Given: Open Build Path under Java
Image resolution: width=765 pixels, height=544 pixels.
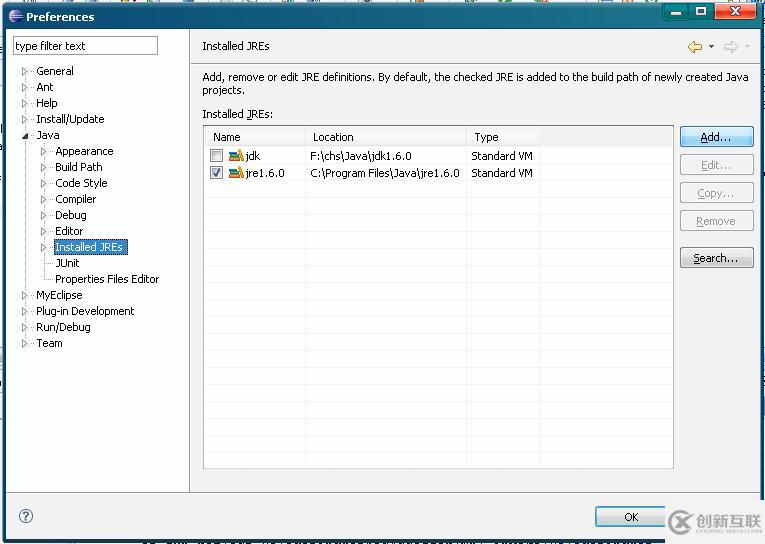Looking at the screenshot, I should (x=79, y=167).
